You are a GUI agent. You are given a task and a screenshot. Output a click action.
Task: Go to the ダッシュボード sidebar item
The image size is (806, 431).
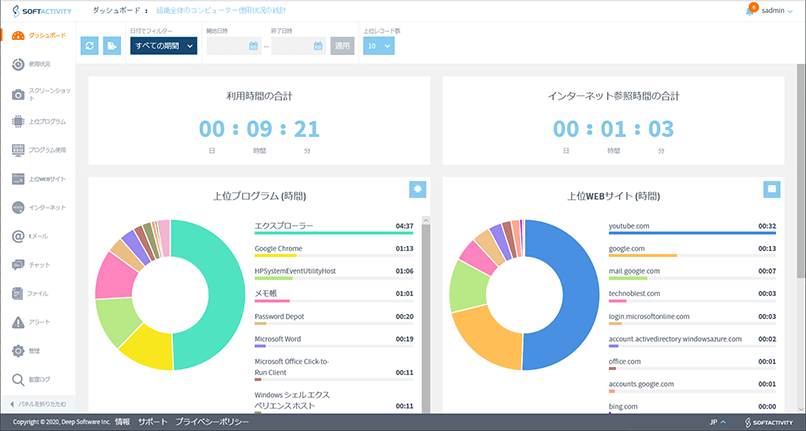(x=36, y=35)
